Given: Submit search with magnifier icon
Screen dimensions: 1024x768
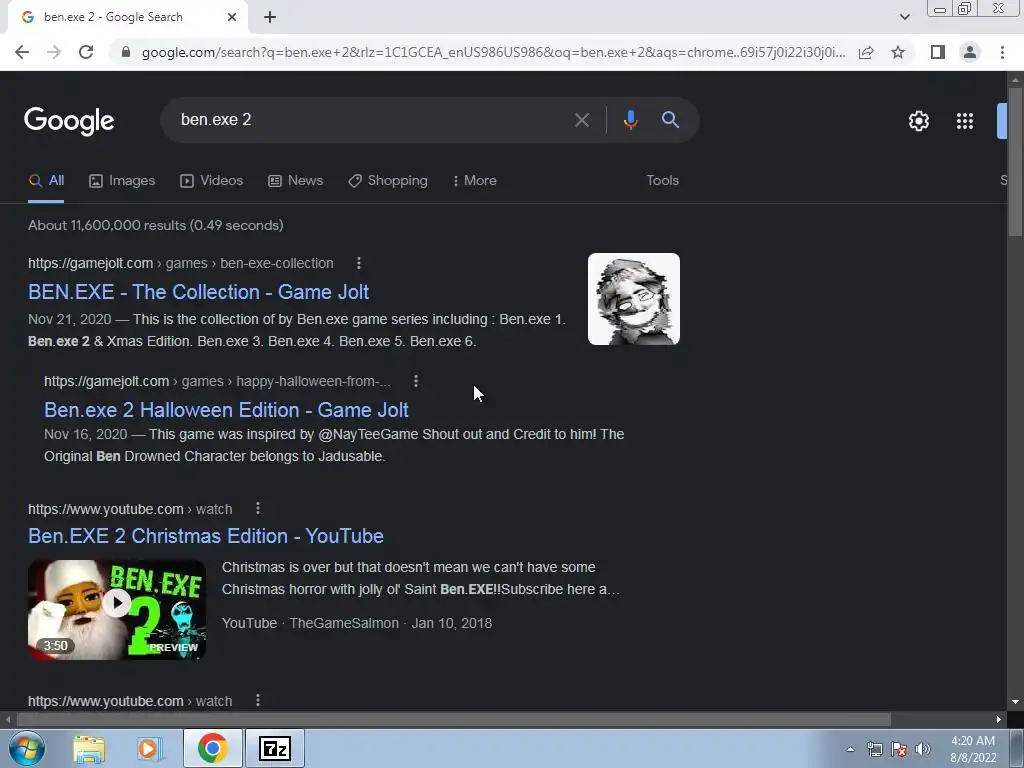Looking at the screenshot, I should point(670,120).
